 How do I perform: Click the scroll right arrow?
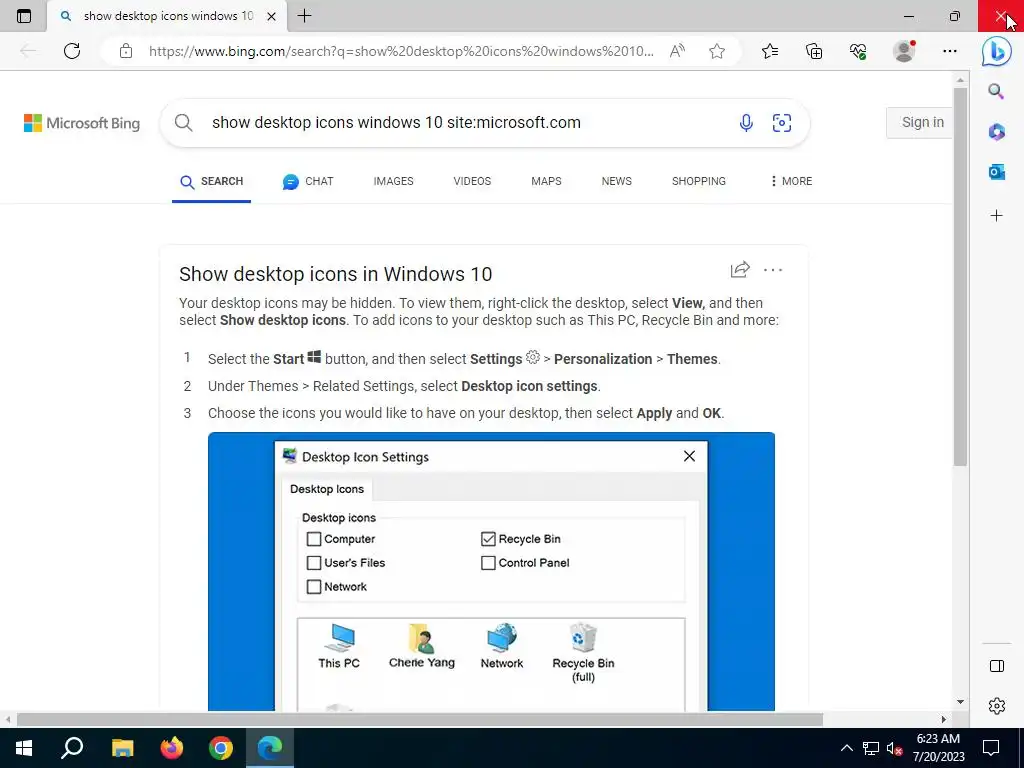[943, 719]
